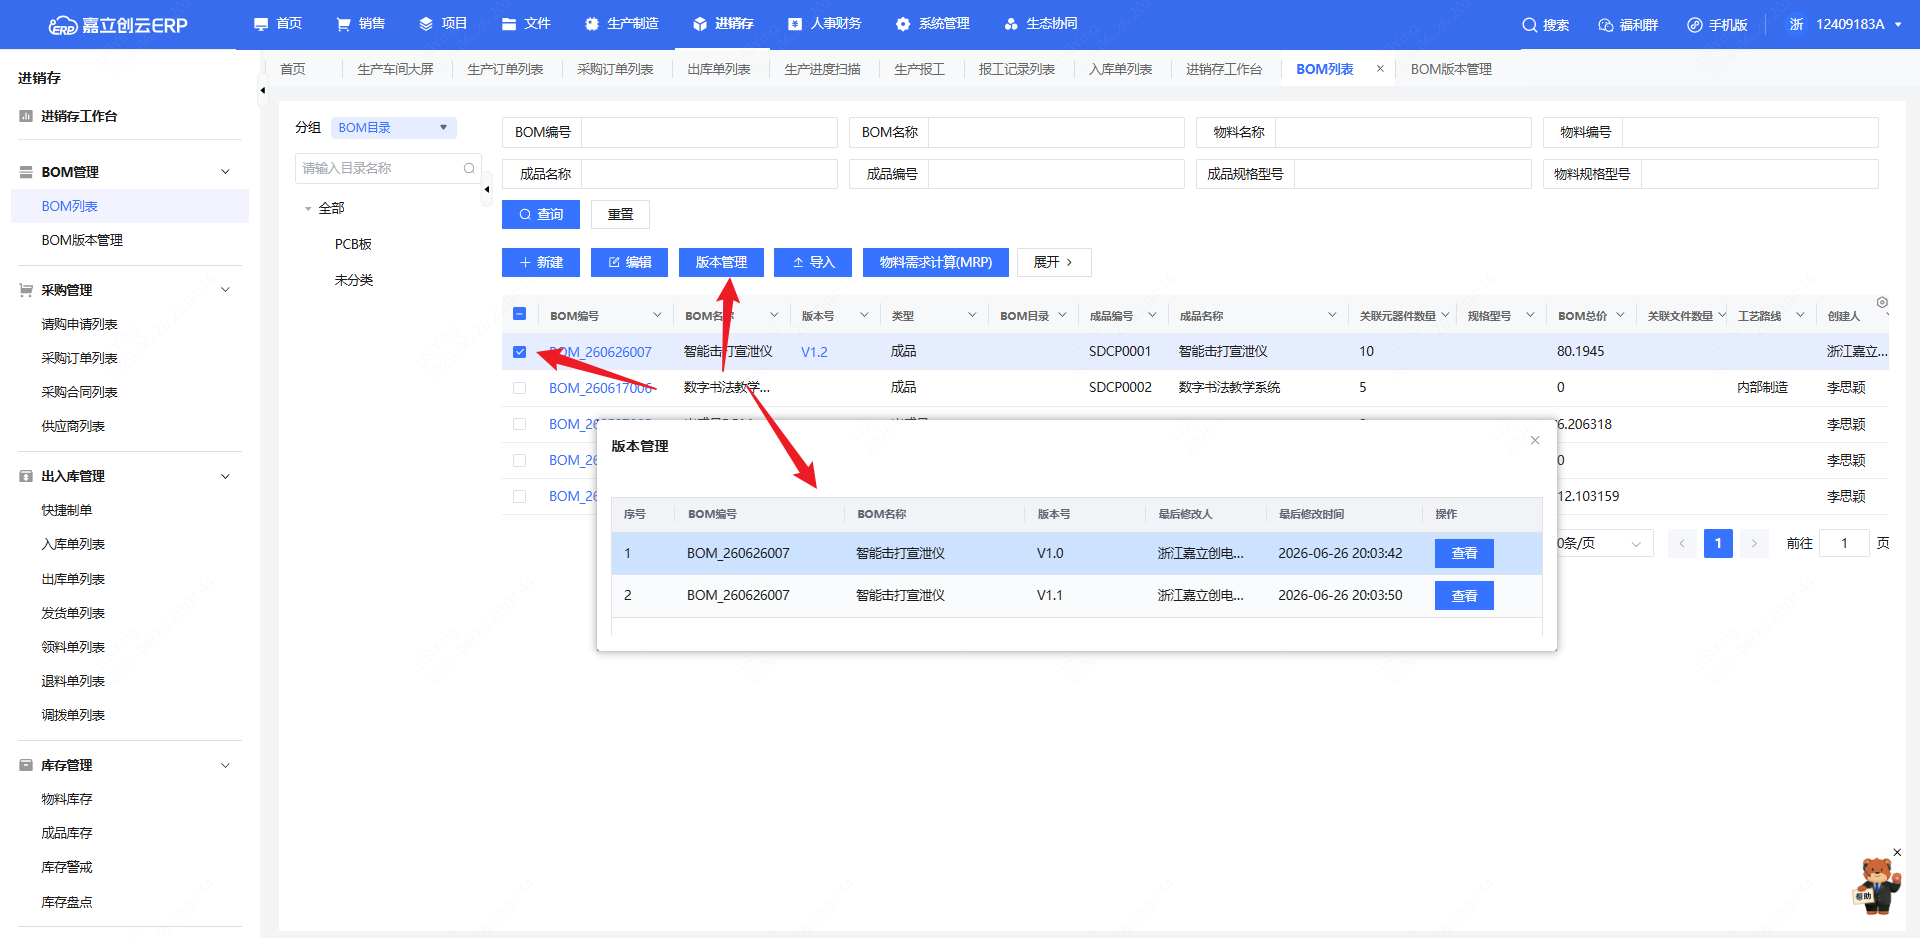Select PCB板 in the directory tree
The width and height of the screenshot is (1920, 938).
click(353, 244)
